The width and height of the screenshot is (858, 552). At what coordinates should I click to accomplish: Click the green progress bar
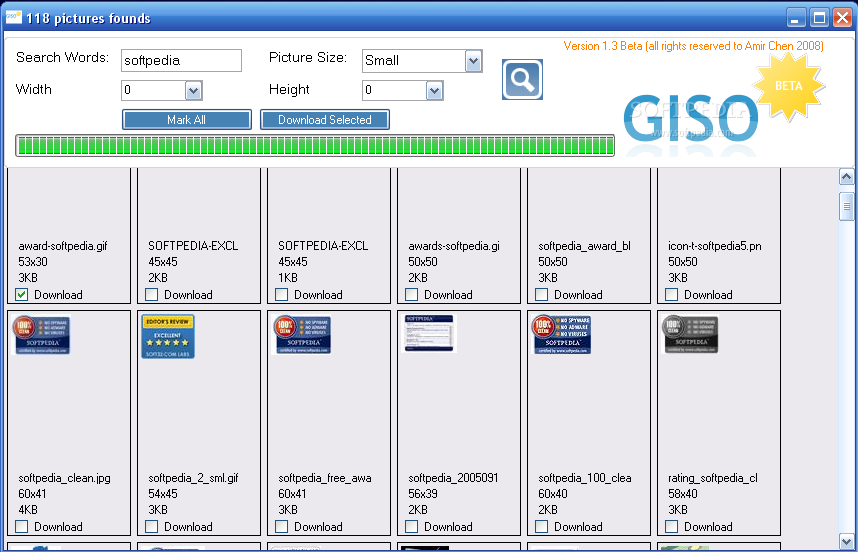pyautogui.click(x=315, y=146)
